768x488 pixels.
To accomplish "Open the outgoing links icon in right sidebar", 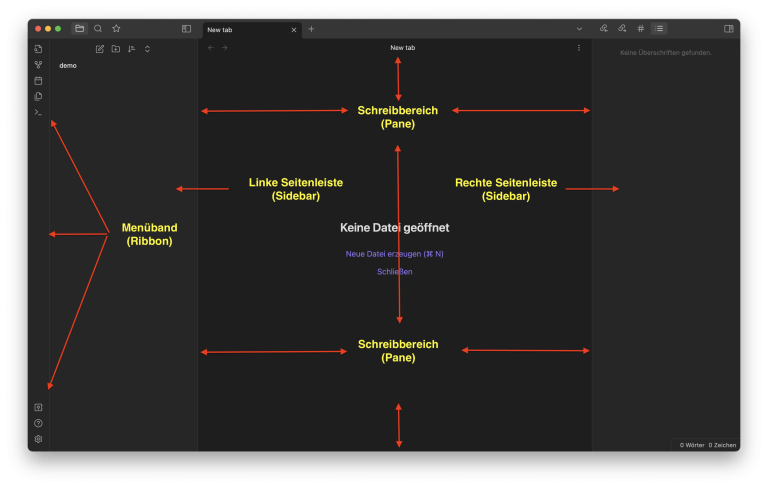I will 622,28.
